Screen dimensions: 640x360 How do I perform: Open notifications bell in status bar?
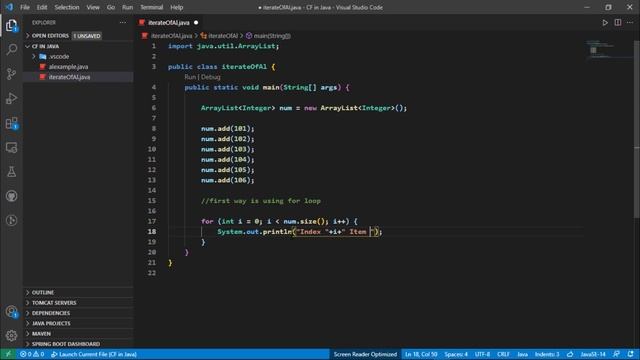pos(631,354)
